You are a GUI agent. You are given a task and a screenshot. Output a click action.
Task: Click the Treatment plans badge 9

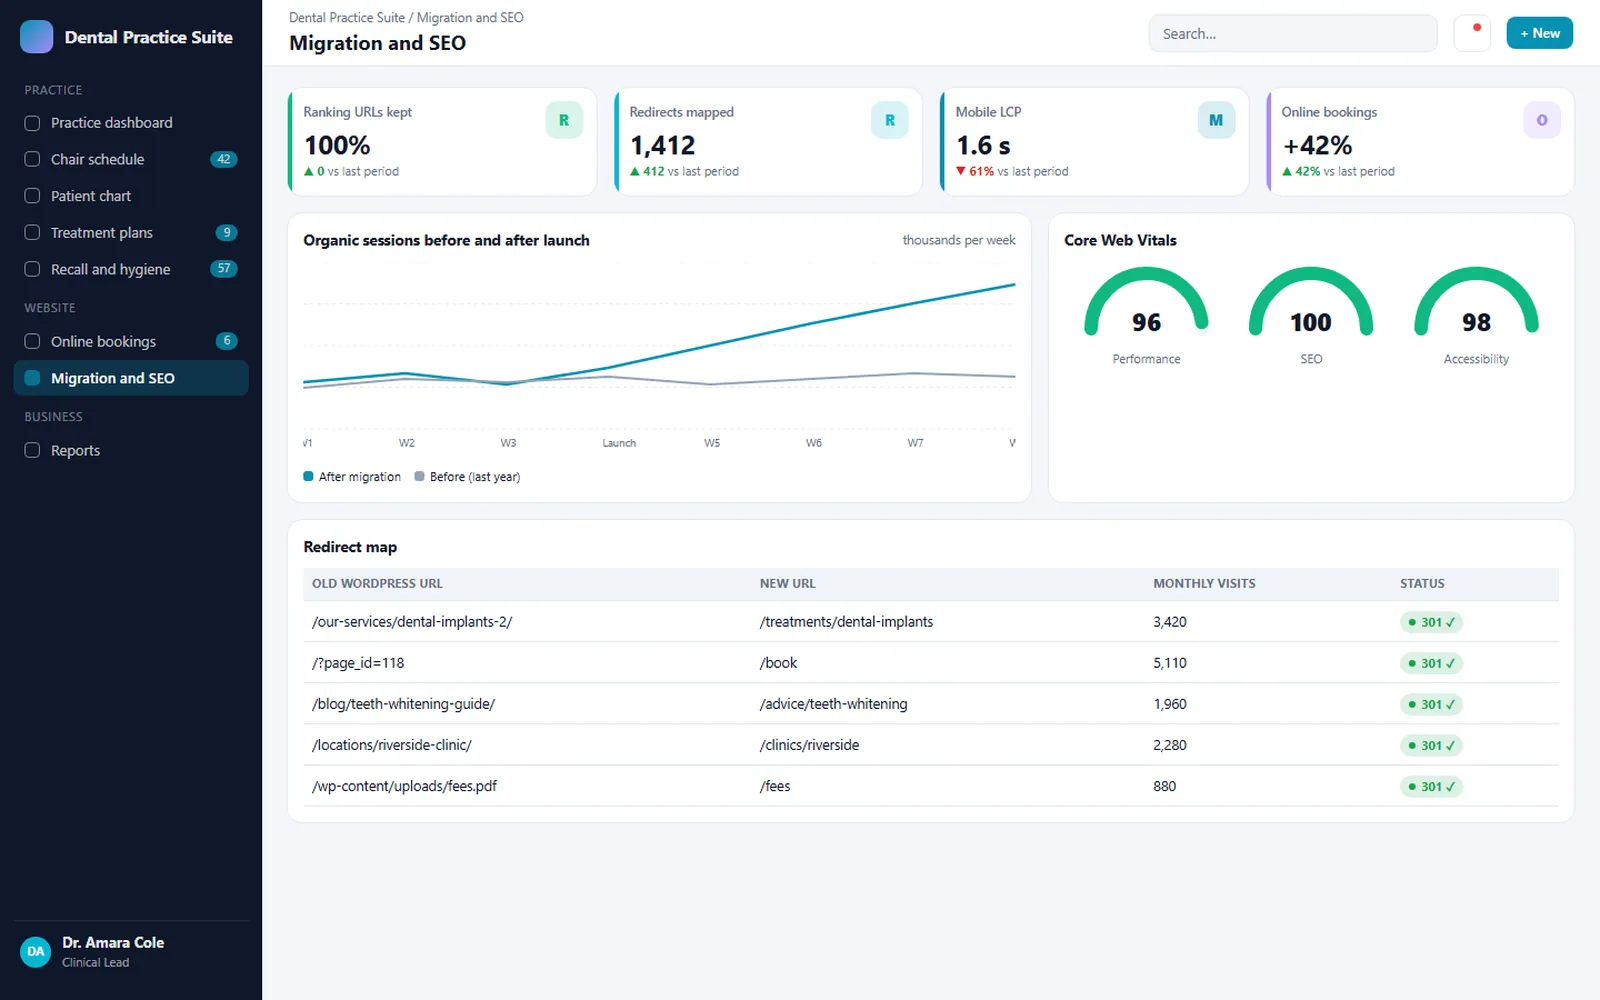point(227,232)
